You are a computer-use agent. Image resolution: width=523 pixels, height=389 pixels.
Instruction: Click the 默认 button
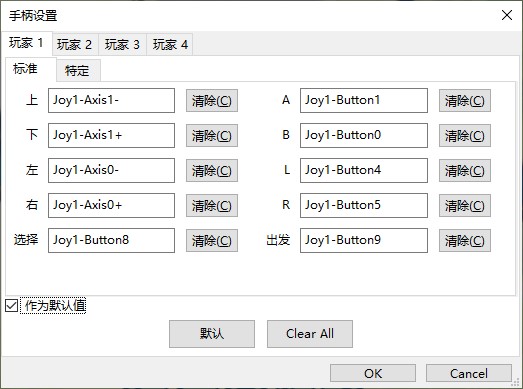(x=212, y=334)
